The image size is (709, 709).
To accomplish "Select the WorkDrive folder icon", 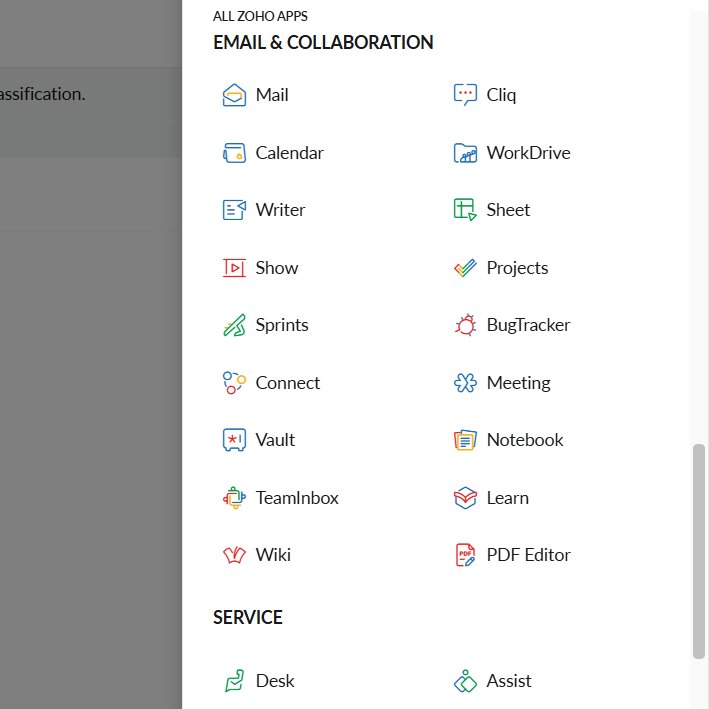I will point(465,153).
